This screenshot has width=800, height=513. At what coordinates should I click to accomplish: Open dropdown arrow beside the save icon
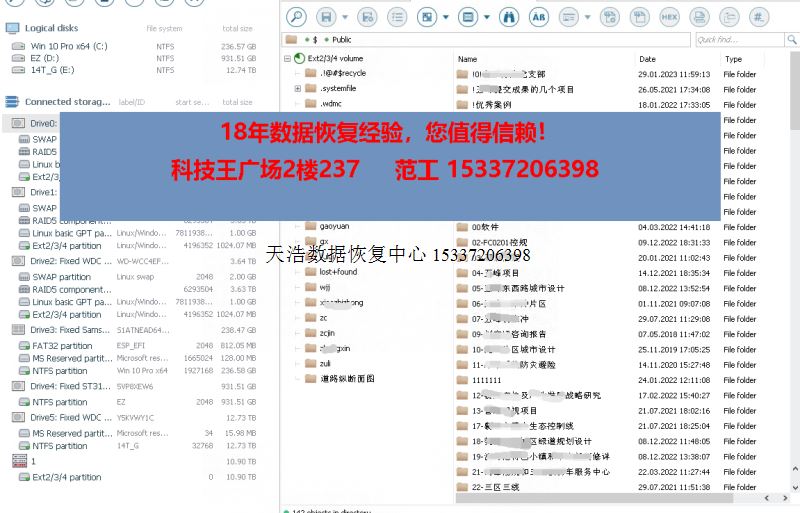tap(345, 17)
